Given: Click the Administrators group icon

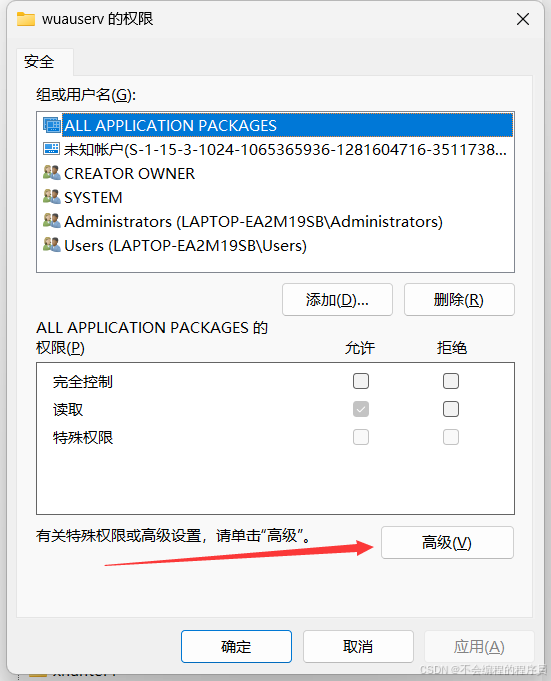Looking at the screenshot, I should 52,221.
